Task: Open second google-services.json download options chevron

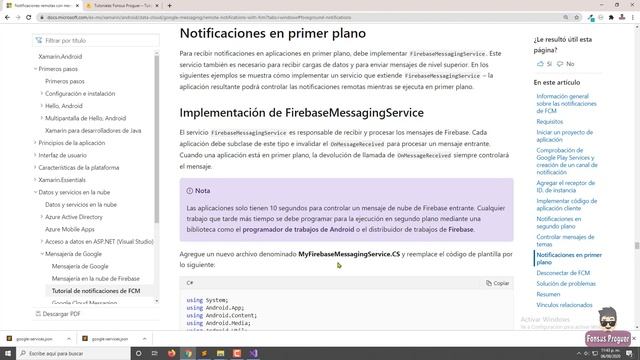Action: pyautogui.click(x=144, y=339)
